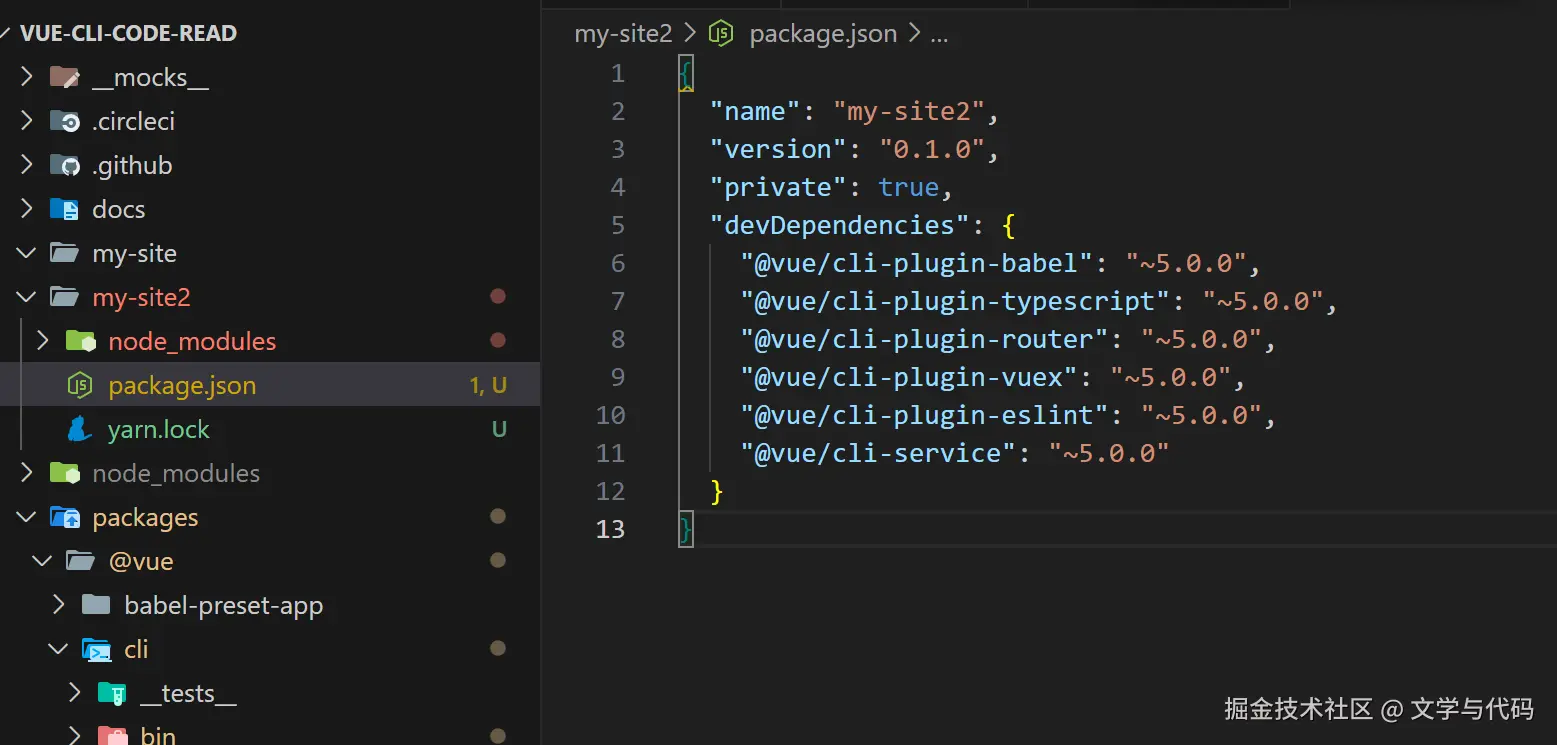Select the docs folder label
Image resolution: width=1557 pixels, height=745 pixels.
(118, 209)
